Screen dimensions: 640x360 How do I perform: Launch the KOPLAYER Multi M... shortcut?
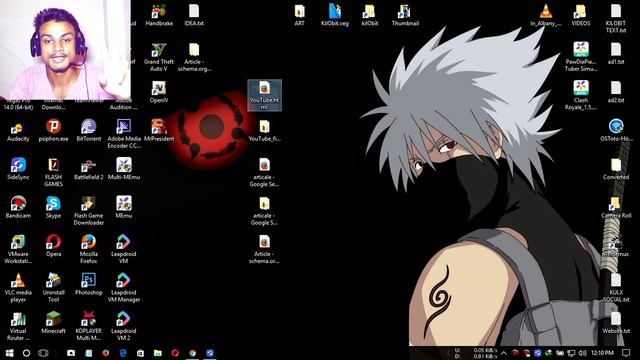pos(89,326)
